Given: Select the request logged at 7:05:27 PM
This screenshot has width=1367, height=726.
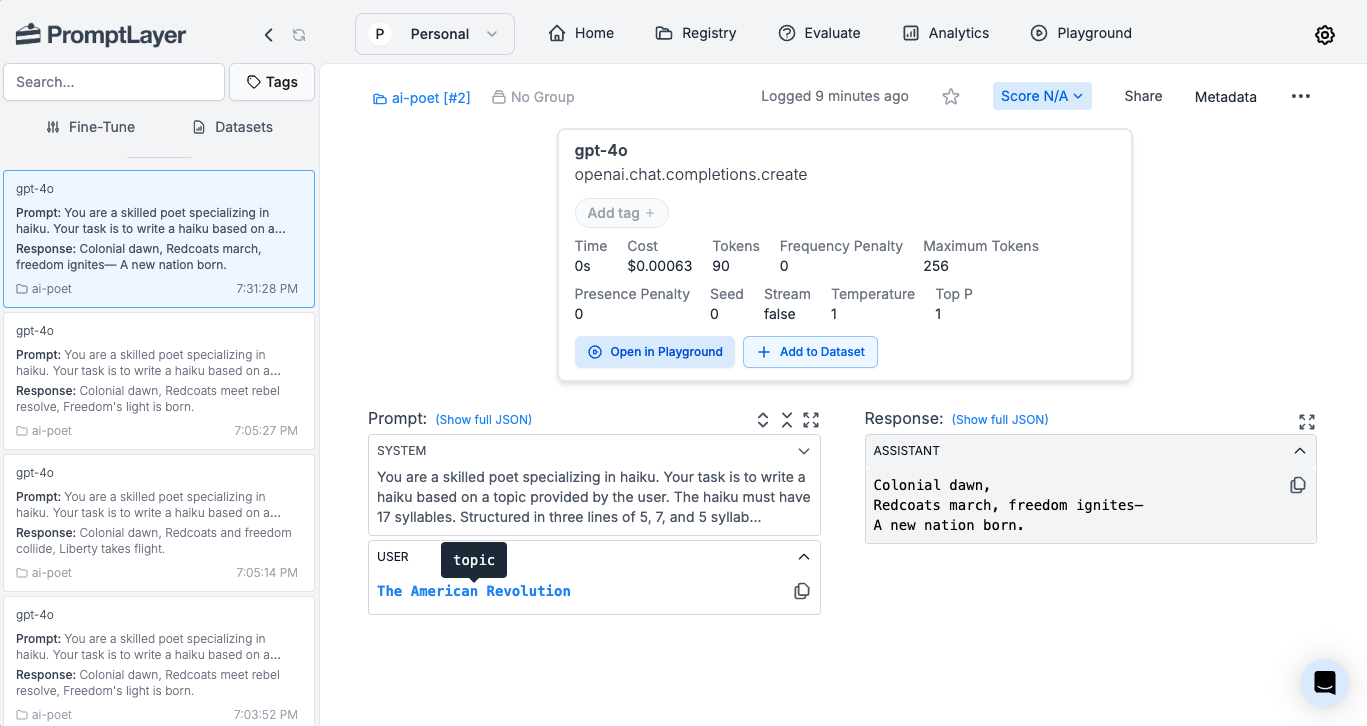Looking at the screenshot, I should point(159,381).
